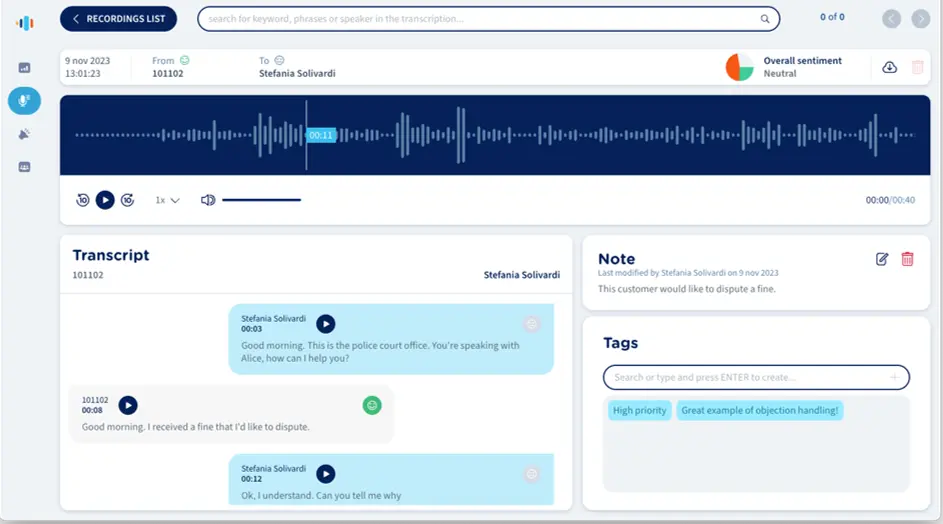Open the recordings microphone icon in sidebar

point(24,100)
